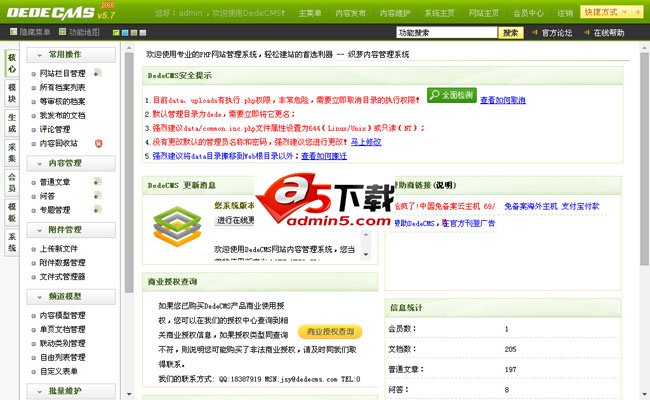This screenshot has height=400, width=650.
Task: Open the 马上修改 link
Action: click(366, 142)
